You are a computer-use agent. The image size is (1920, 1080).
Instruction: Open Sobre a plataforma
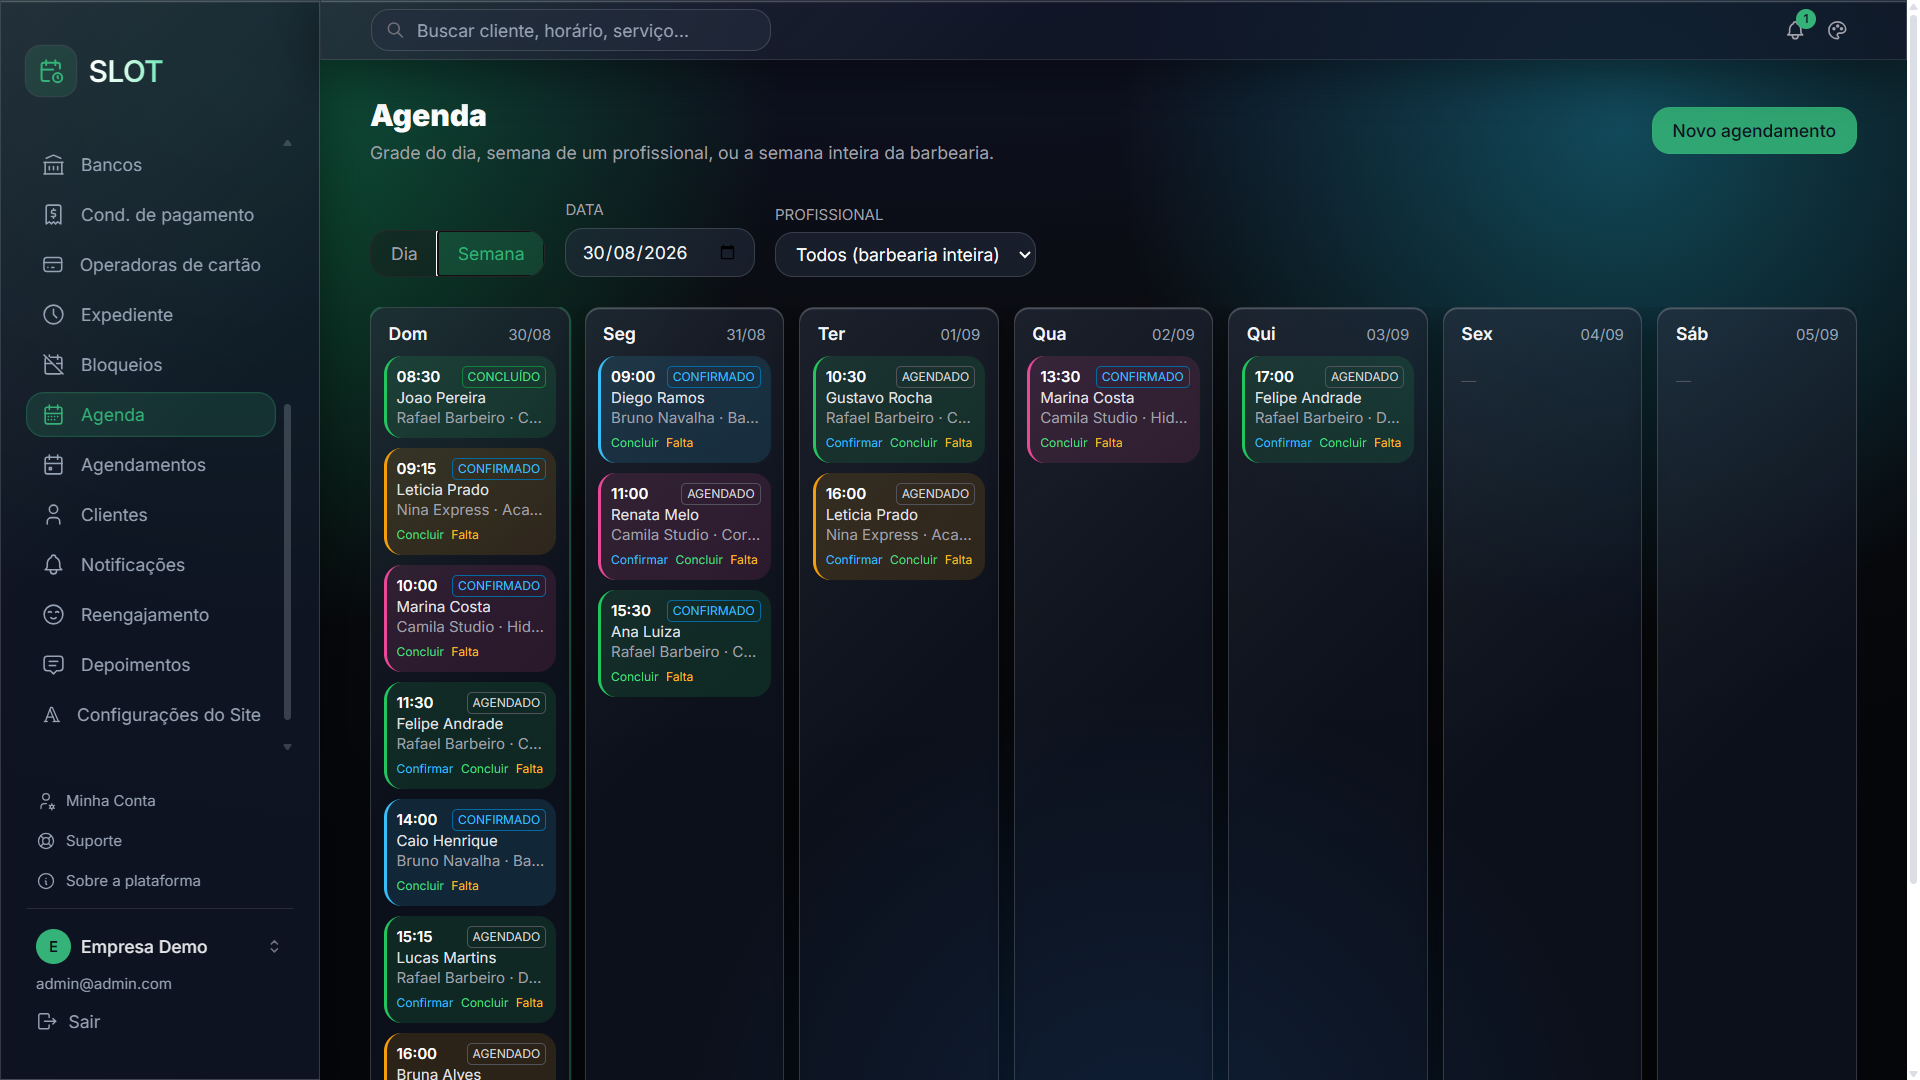tap(133, 881)
